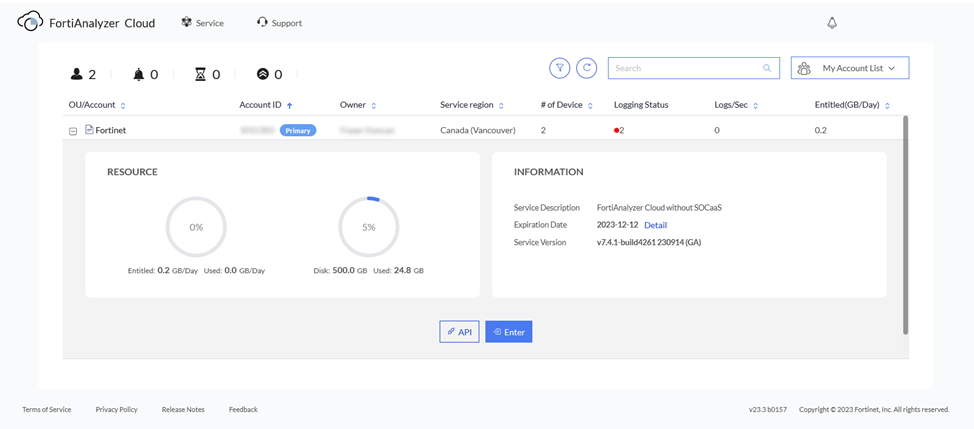Click into the Search field
Viewport: 974px width, 429px height.
(x=685, y=68)
